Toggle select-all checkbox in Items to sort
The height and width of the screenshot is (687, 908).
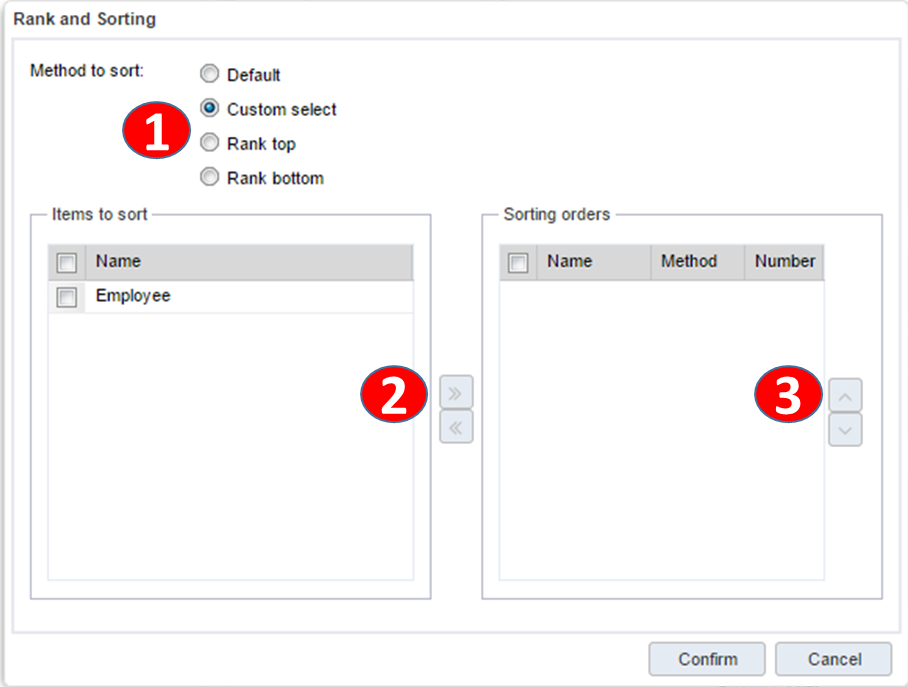pos(67,263)
